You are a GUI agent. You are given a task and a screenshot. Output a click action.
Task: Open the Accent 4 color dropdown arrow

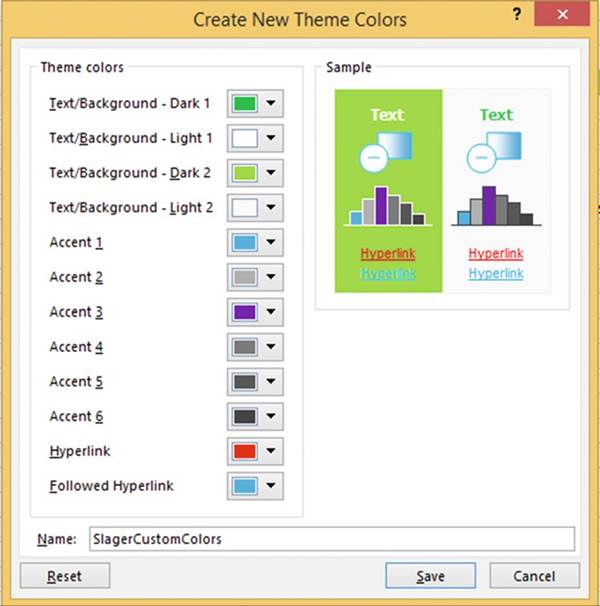[x=270, y=347]
